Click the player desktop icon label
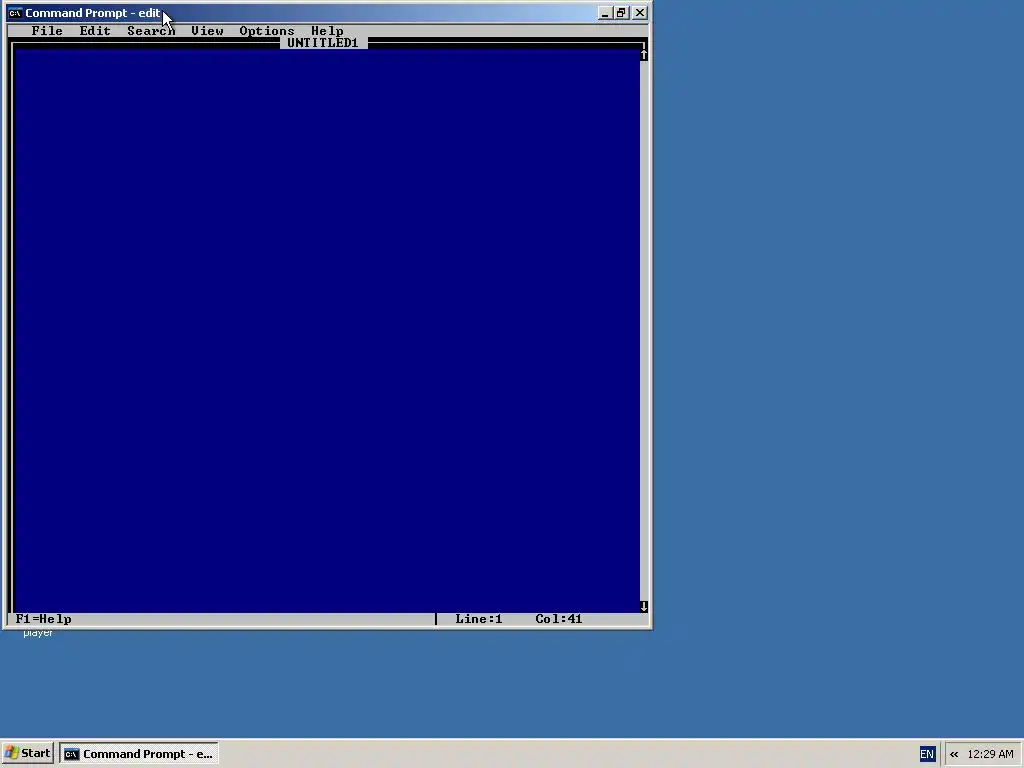This screenshot has height=768, width=1024. (38, 633)
